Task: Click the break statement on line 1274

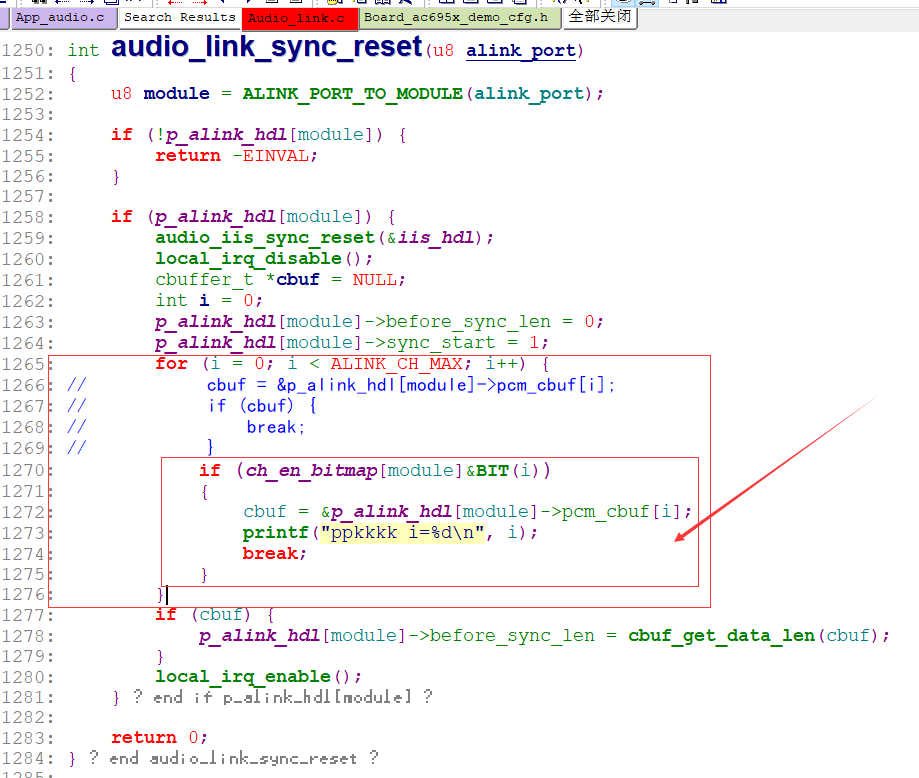Action: click(270, 553)
